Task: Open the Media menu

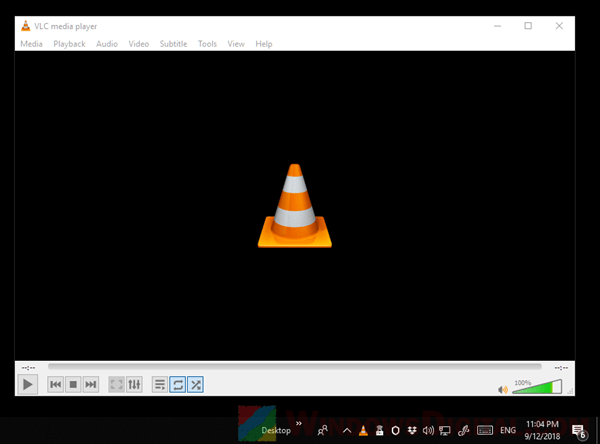Action: [31, 44]
